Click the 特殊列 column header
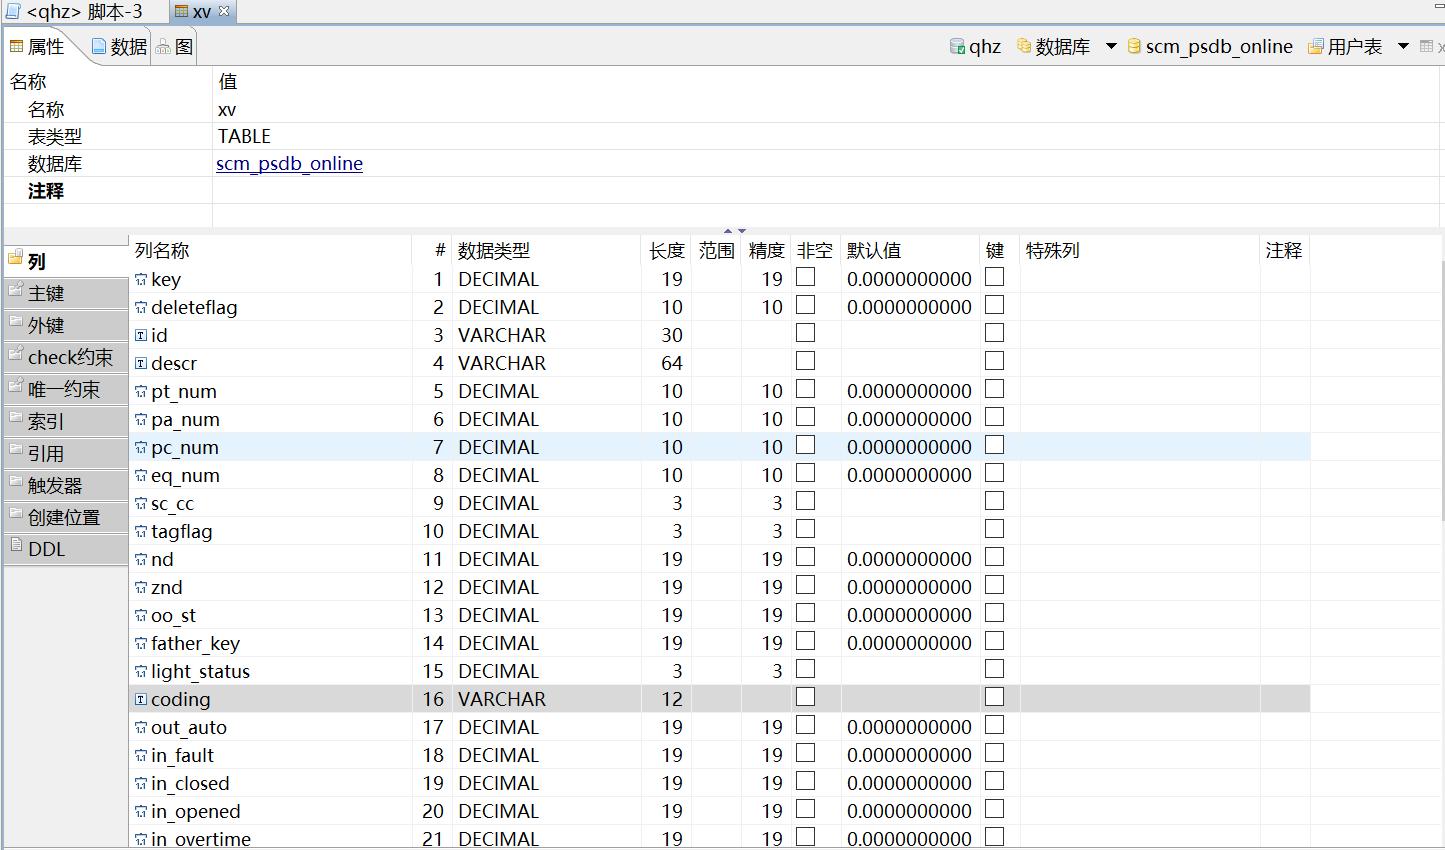This screenshot has width=1445, height=850. point(1140,250)
